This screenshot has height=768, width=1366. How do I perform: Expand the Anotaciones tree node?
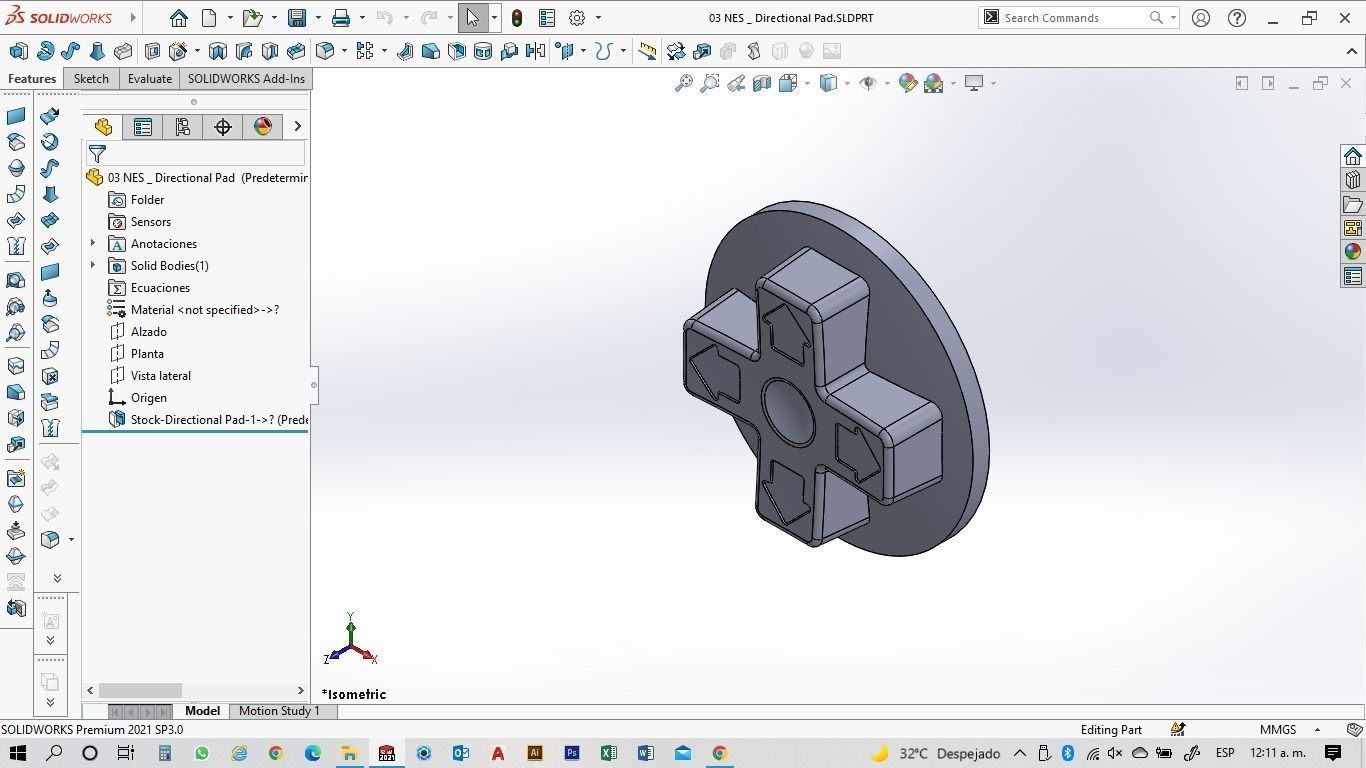93,244
